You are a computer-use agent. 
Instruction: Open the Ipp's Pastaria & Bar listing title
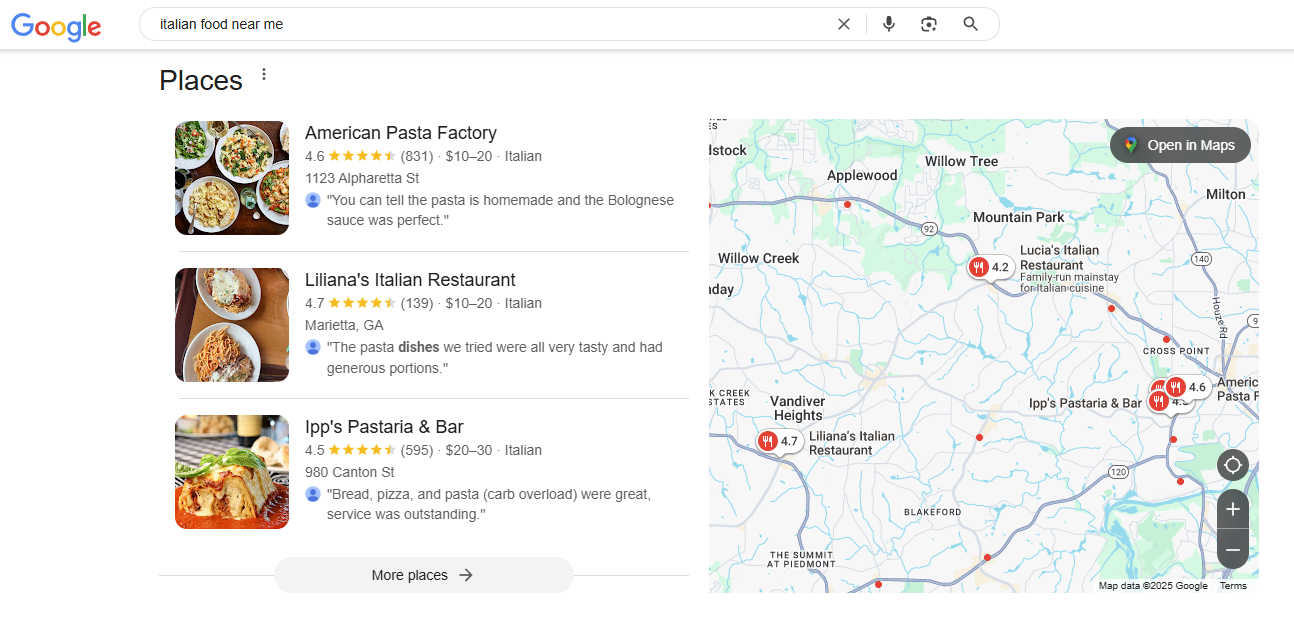pos(384,427)
